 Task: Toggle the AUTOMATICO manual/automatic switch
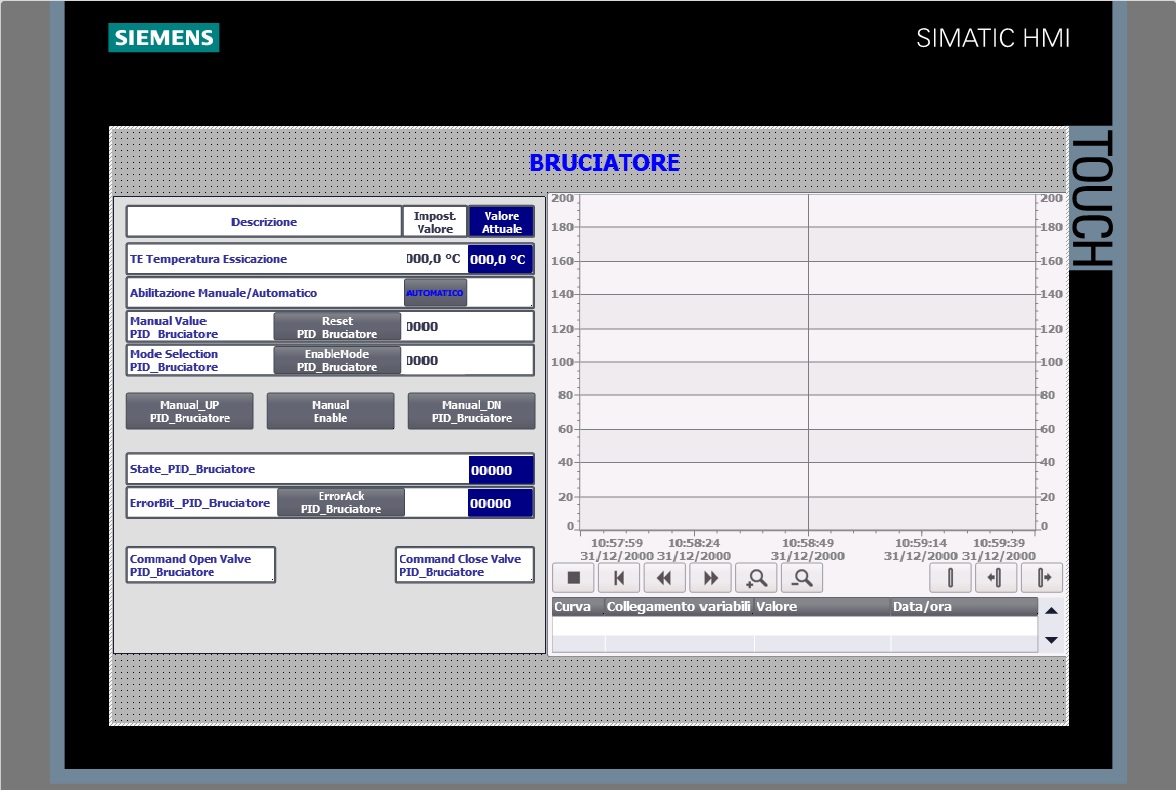coord(435,293)
